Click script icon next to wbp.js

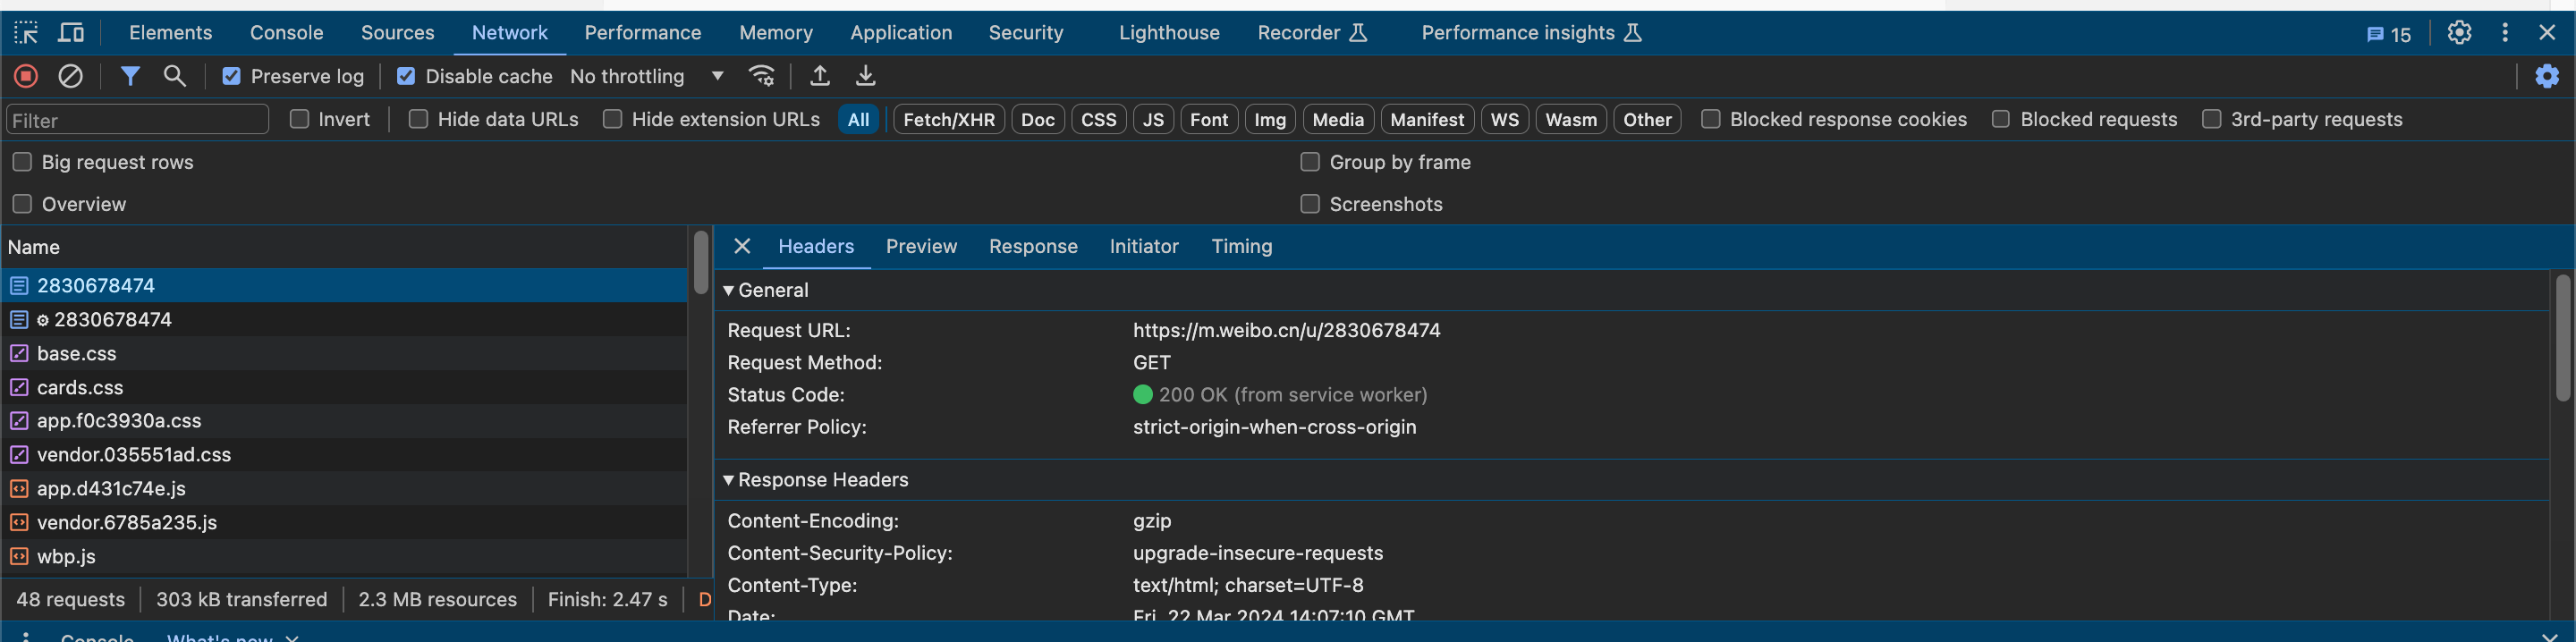click(19, 556)
